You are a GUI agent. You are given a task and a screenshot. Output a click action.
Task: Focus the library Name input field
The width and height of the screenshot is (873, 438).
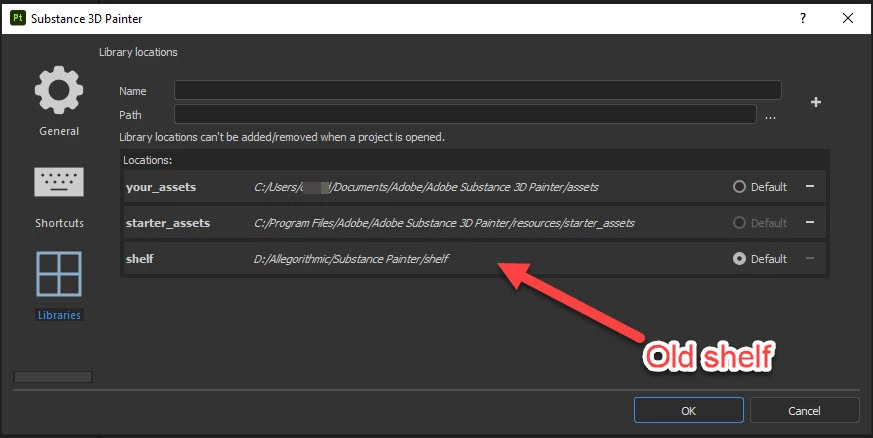tap(478, 90)
